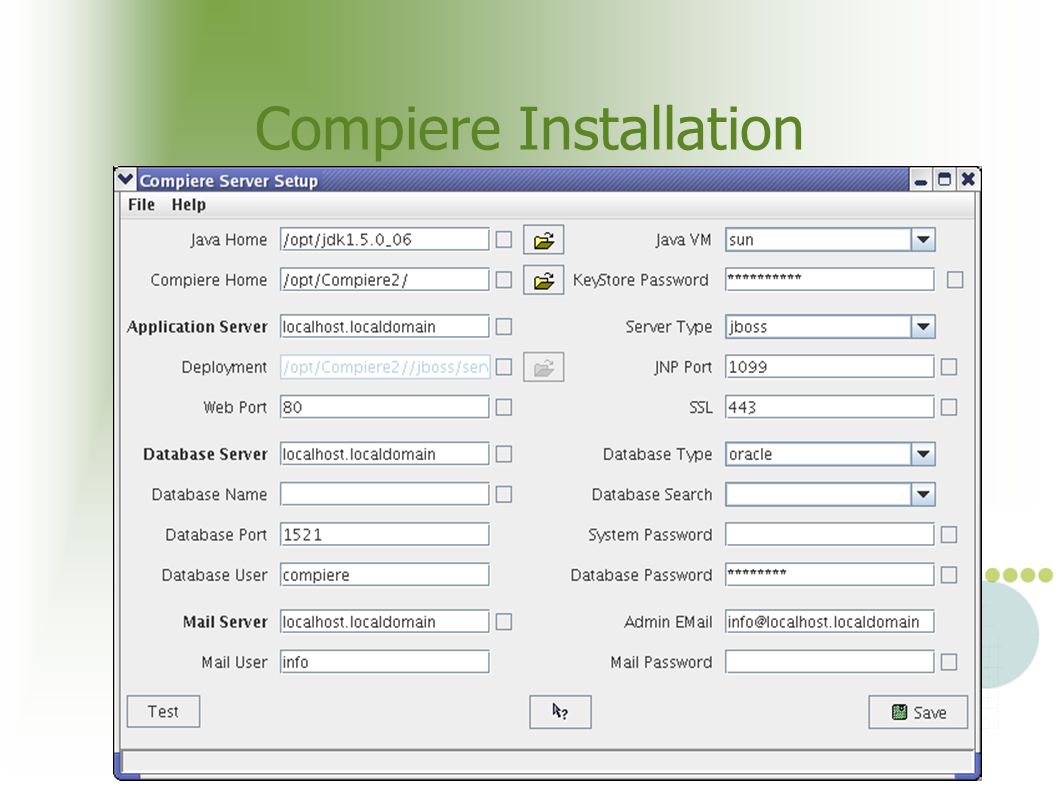Click the Java Home path field
The image size is (1058, 793).
(385, 240)
